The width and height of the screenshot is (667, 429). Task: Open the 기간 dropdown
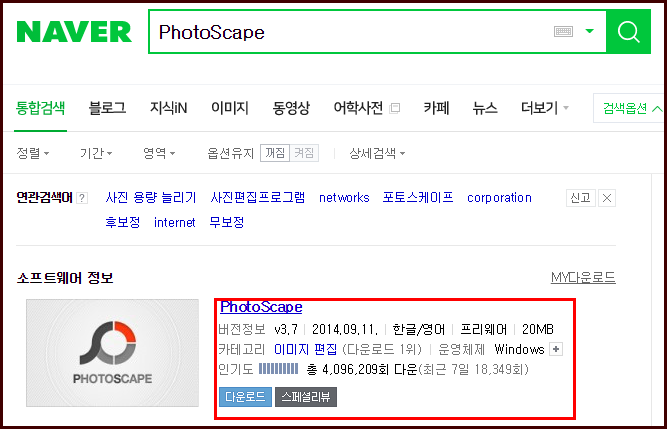(x=96, y=153)
